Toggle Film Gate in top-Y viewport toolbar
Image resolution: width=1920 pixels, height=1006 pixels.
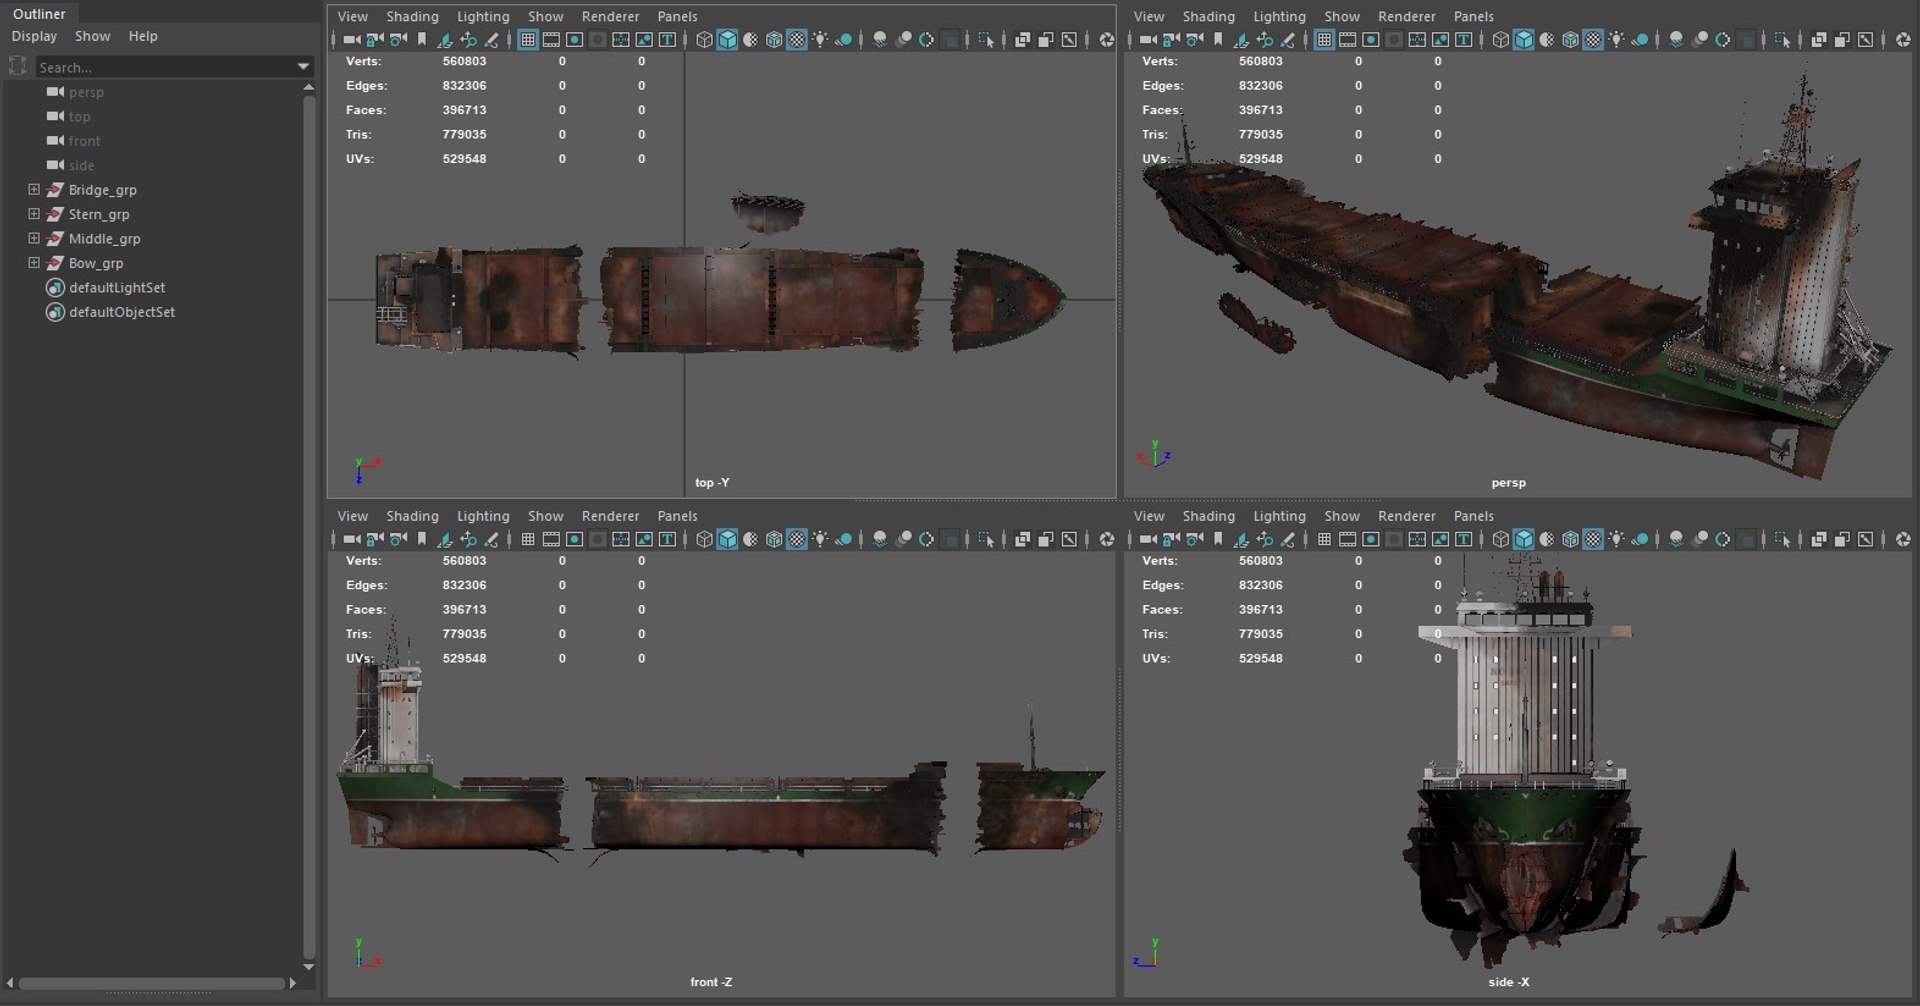tap(551, 40)
